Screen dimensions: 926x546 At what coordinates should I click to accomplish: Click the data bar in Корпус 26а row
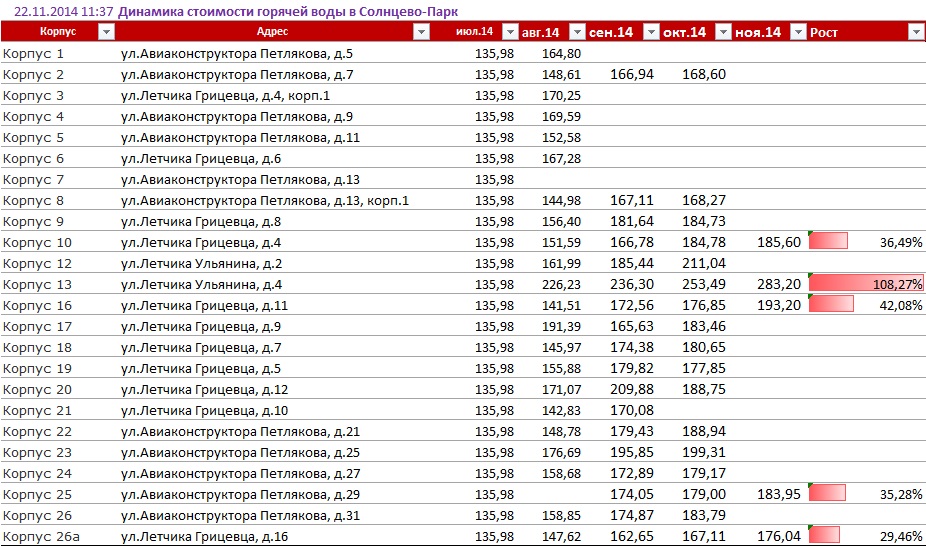pos(824,535)
